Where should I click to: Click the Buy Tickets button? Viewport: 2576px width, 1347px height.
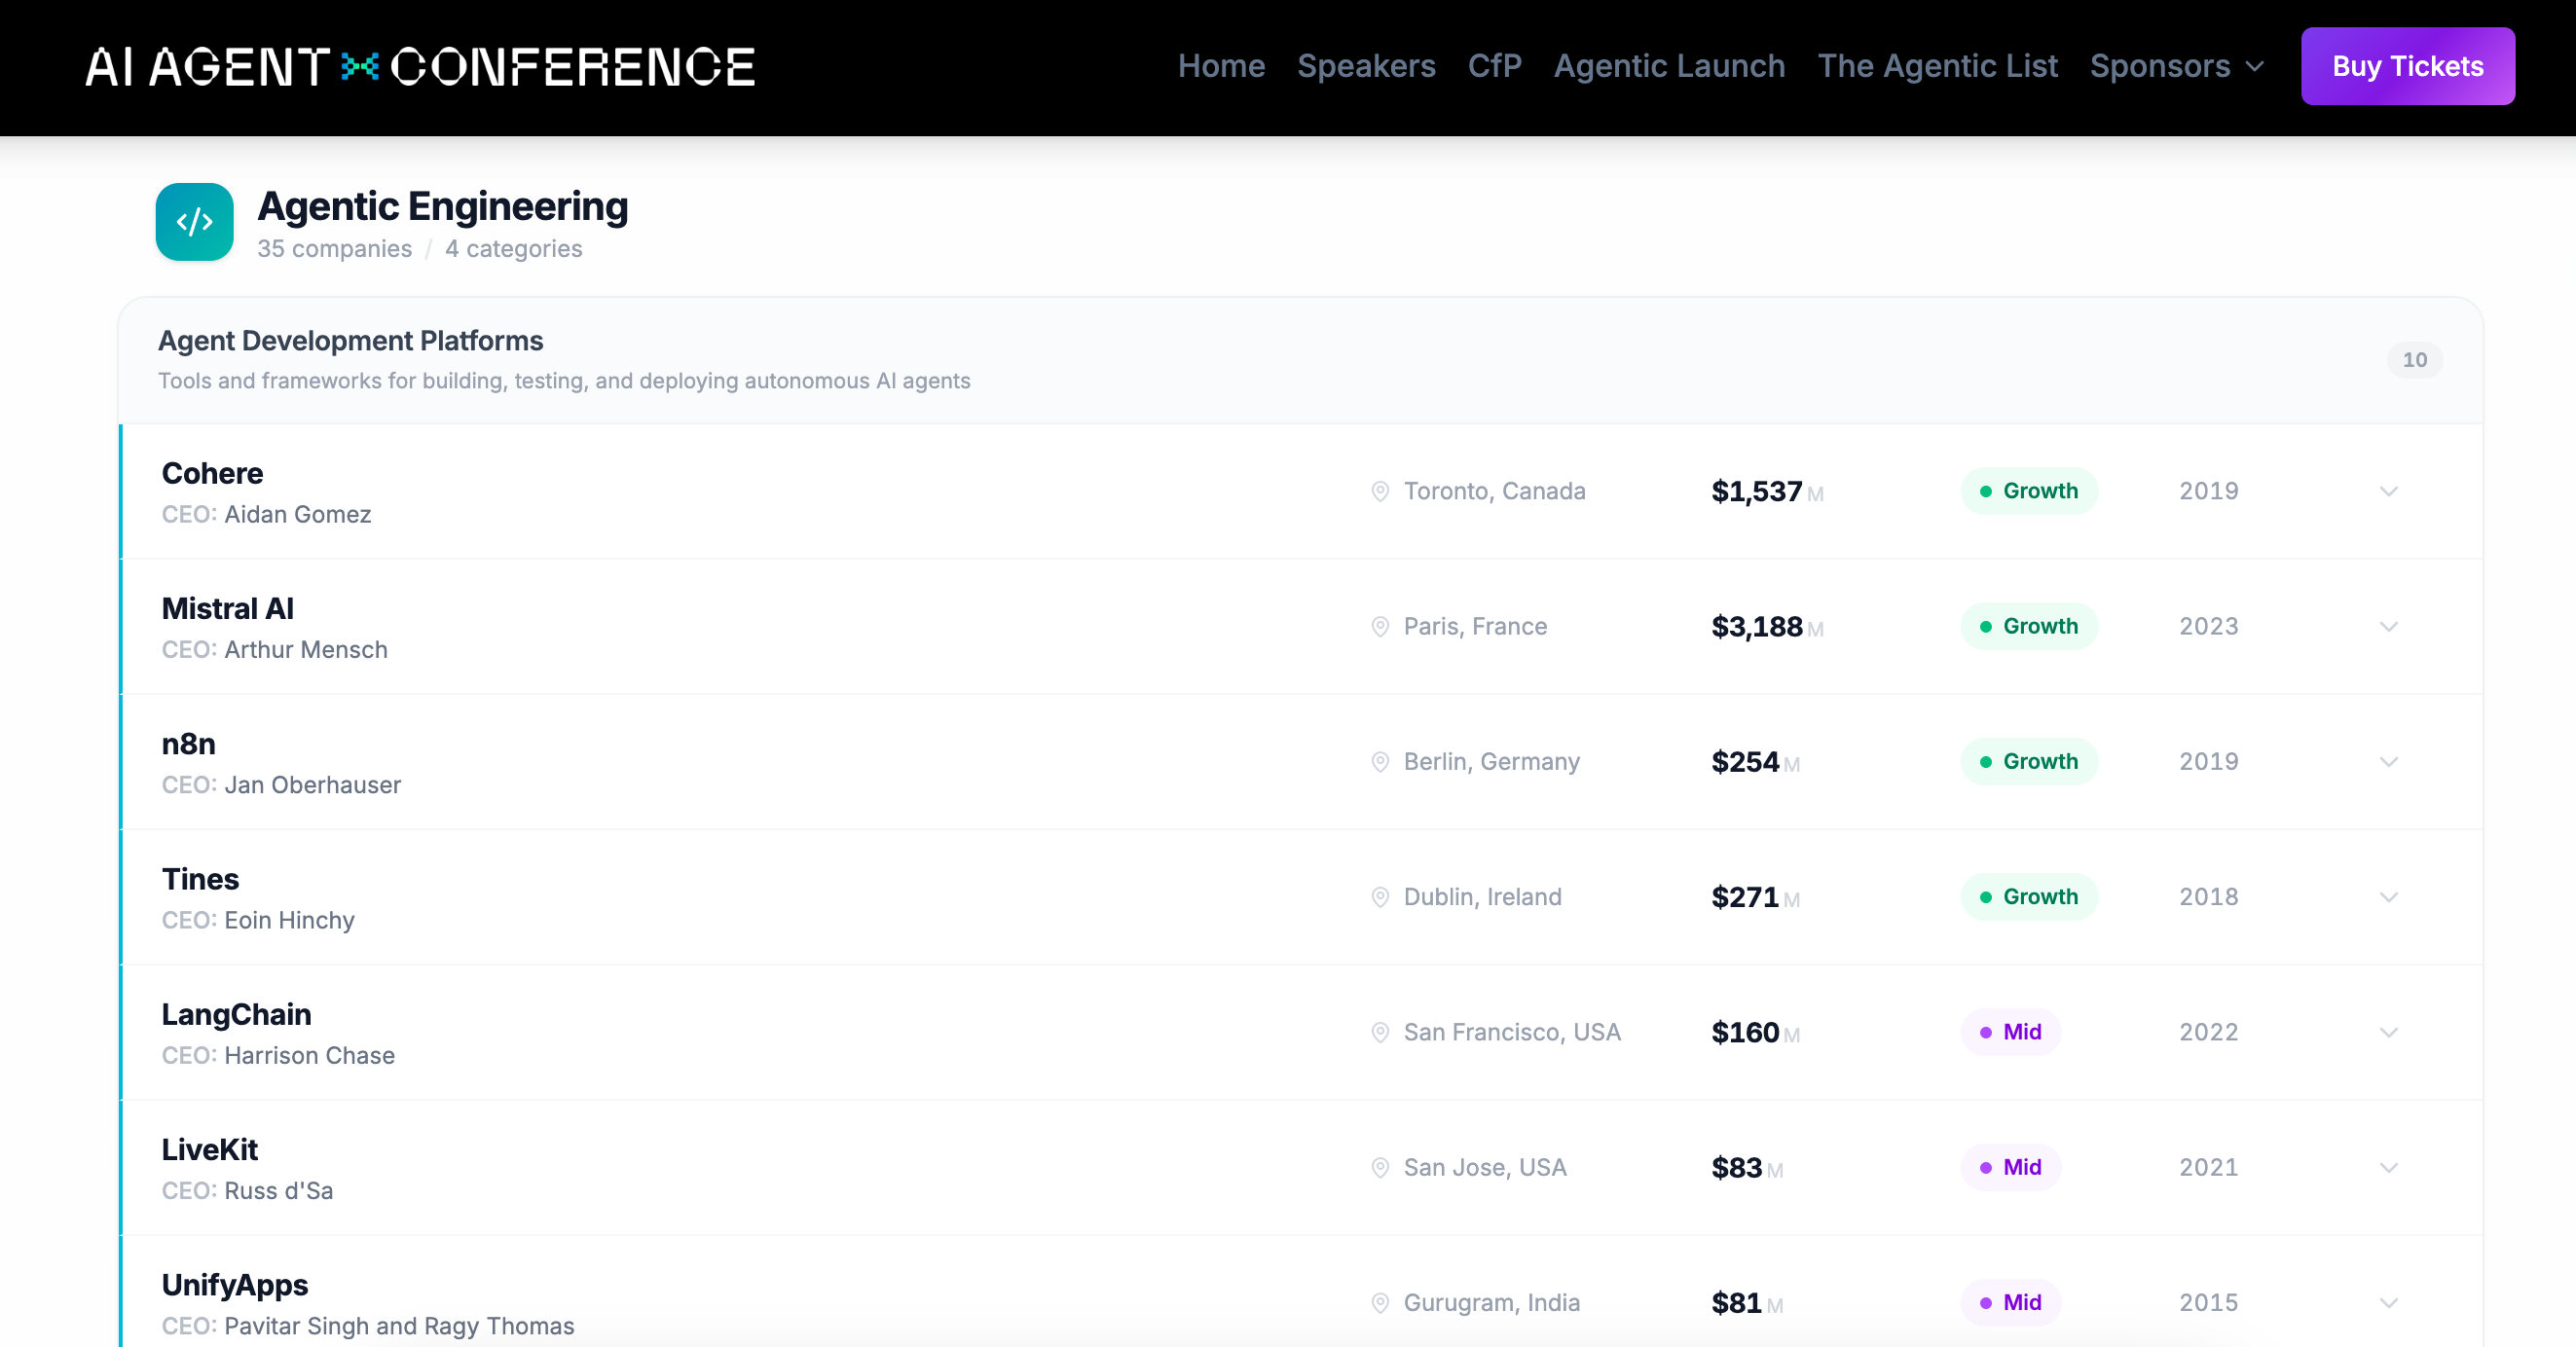2407,66
